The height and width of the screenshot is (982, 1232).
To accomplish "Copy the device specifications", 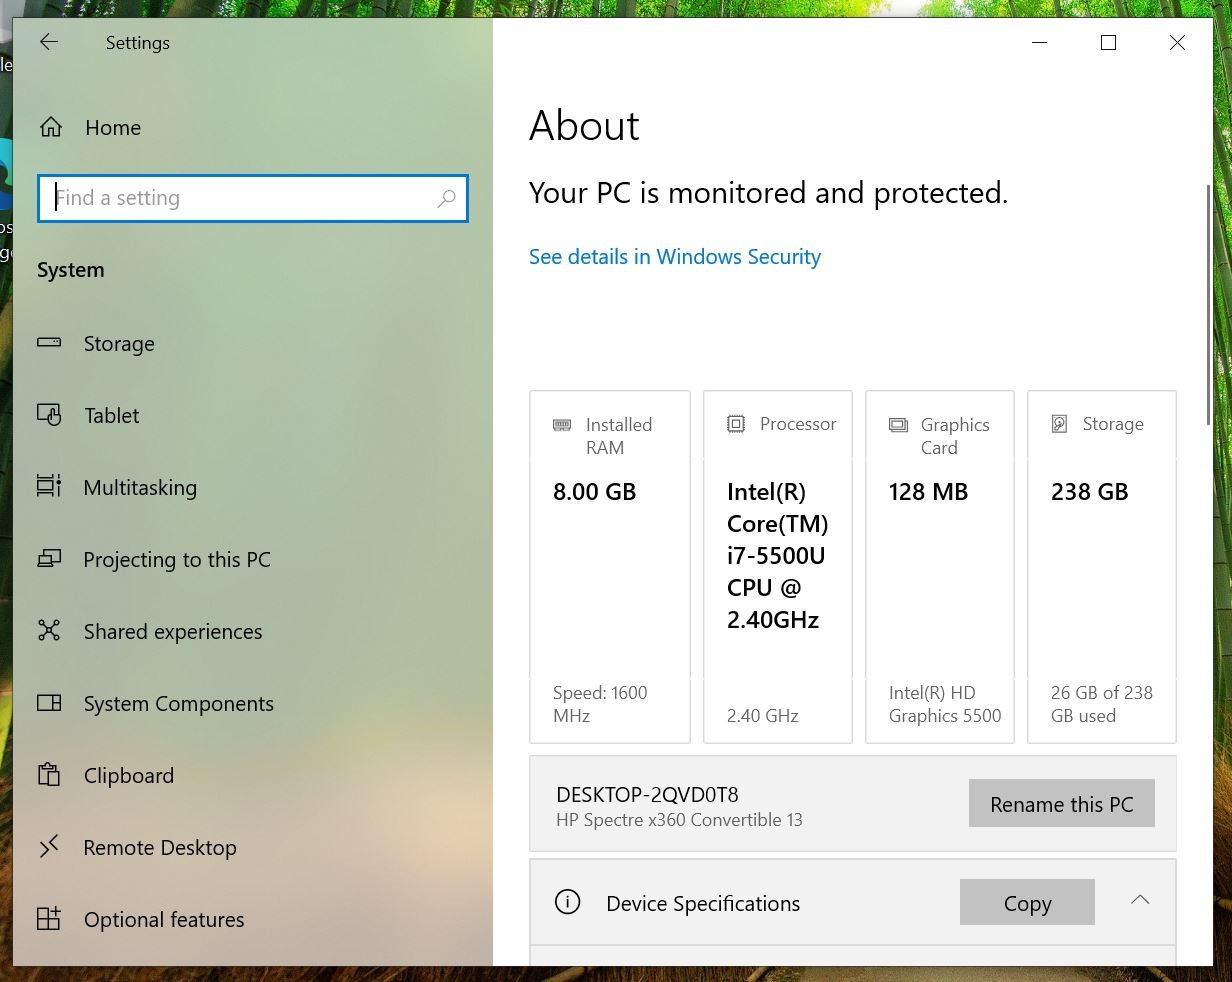I will pos(1027,903).
